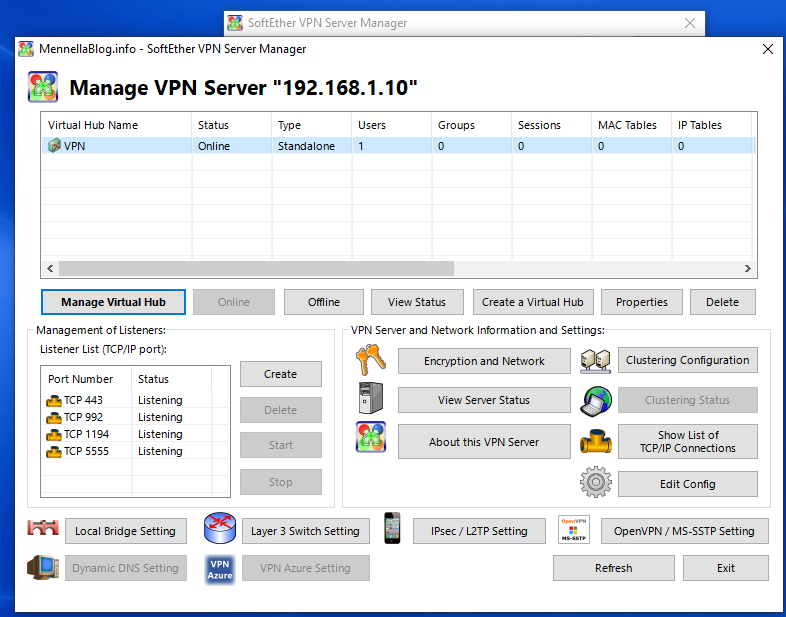This screenshot has height=617, width=786.
Task: Show List of TCP/IP Connections
Action: [688, 442]
